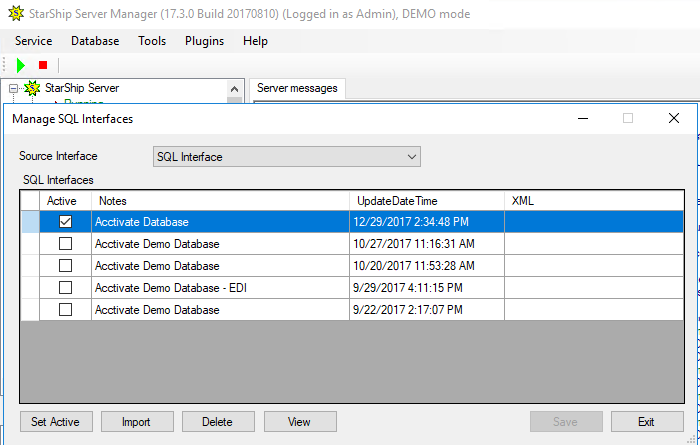Open the Source Interface dropdown
The width and height of the screenshot is (700, 445).
tap(287, 157)
